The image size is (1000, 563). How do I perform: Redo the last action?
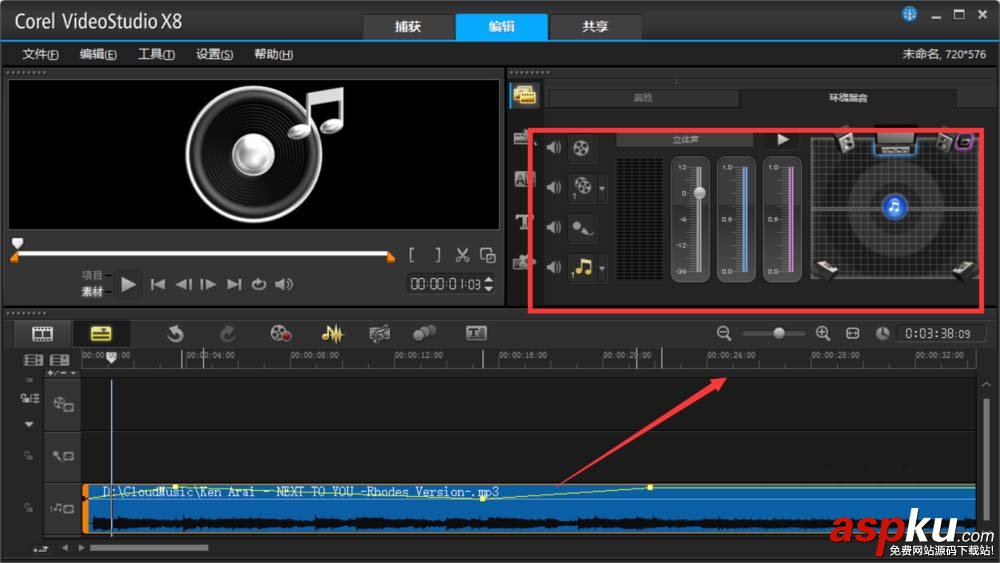(228, 333)
